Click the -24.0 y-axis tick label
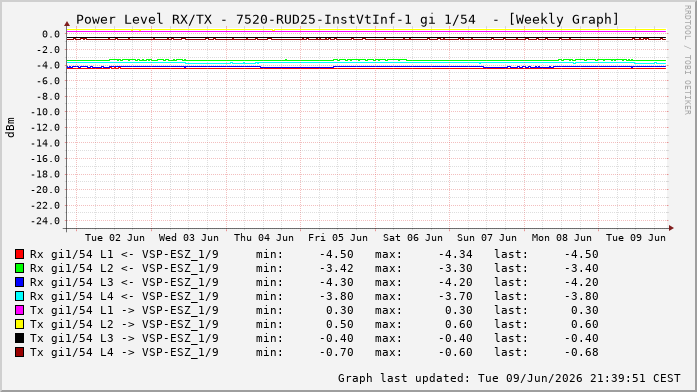Viewport: 697px width, 392px height. pyautogui.click(x=45, y=221)
